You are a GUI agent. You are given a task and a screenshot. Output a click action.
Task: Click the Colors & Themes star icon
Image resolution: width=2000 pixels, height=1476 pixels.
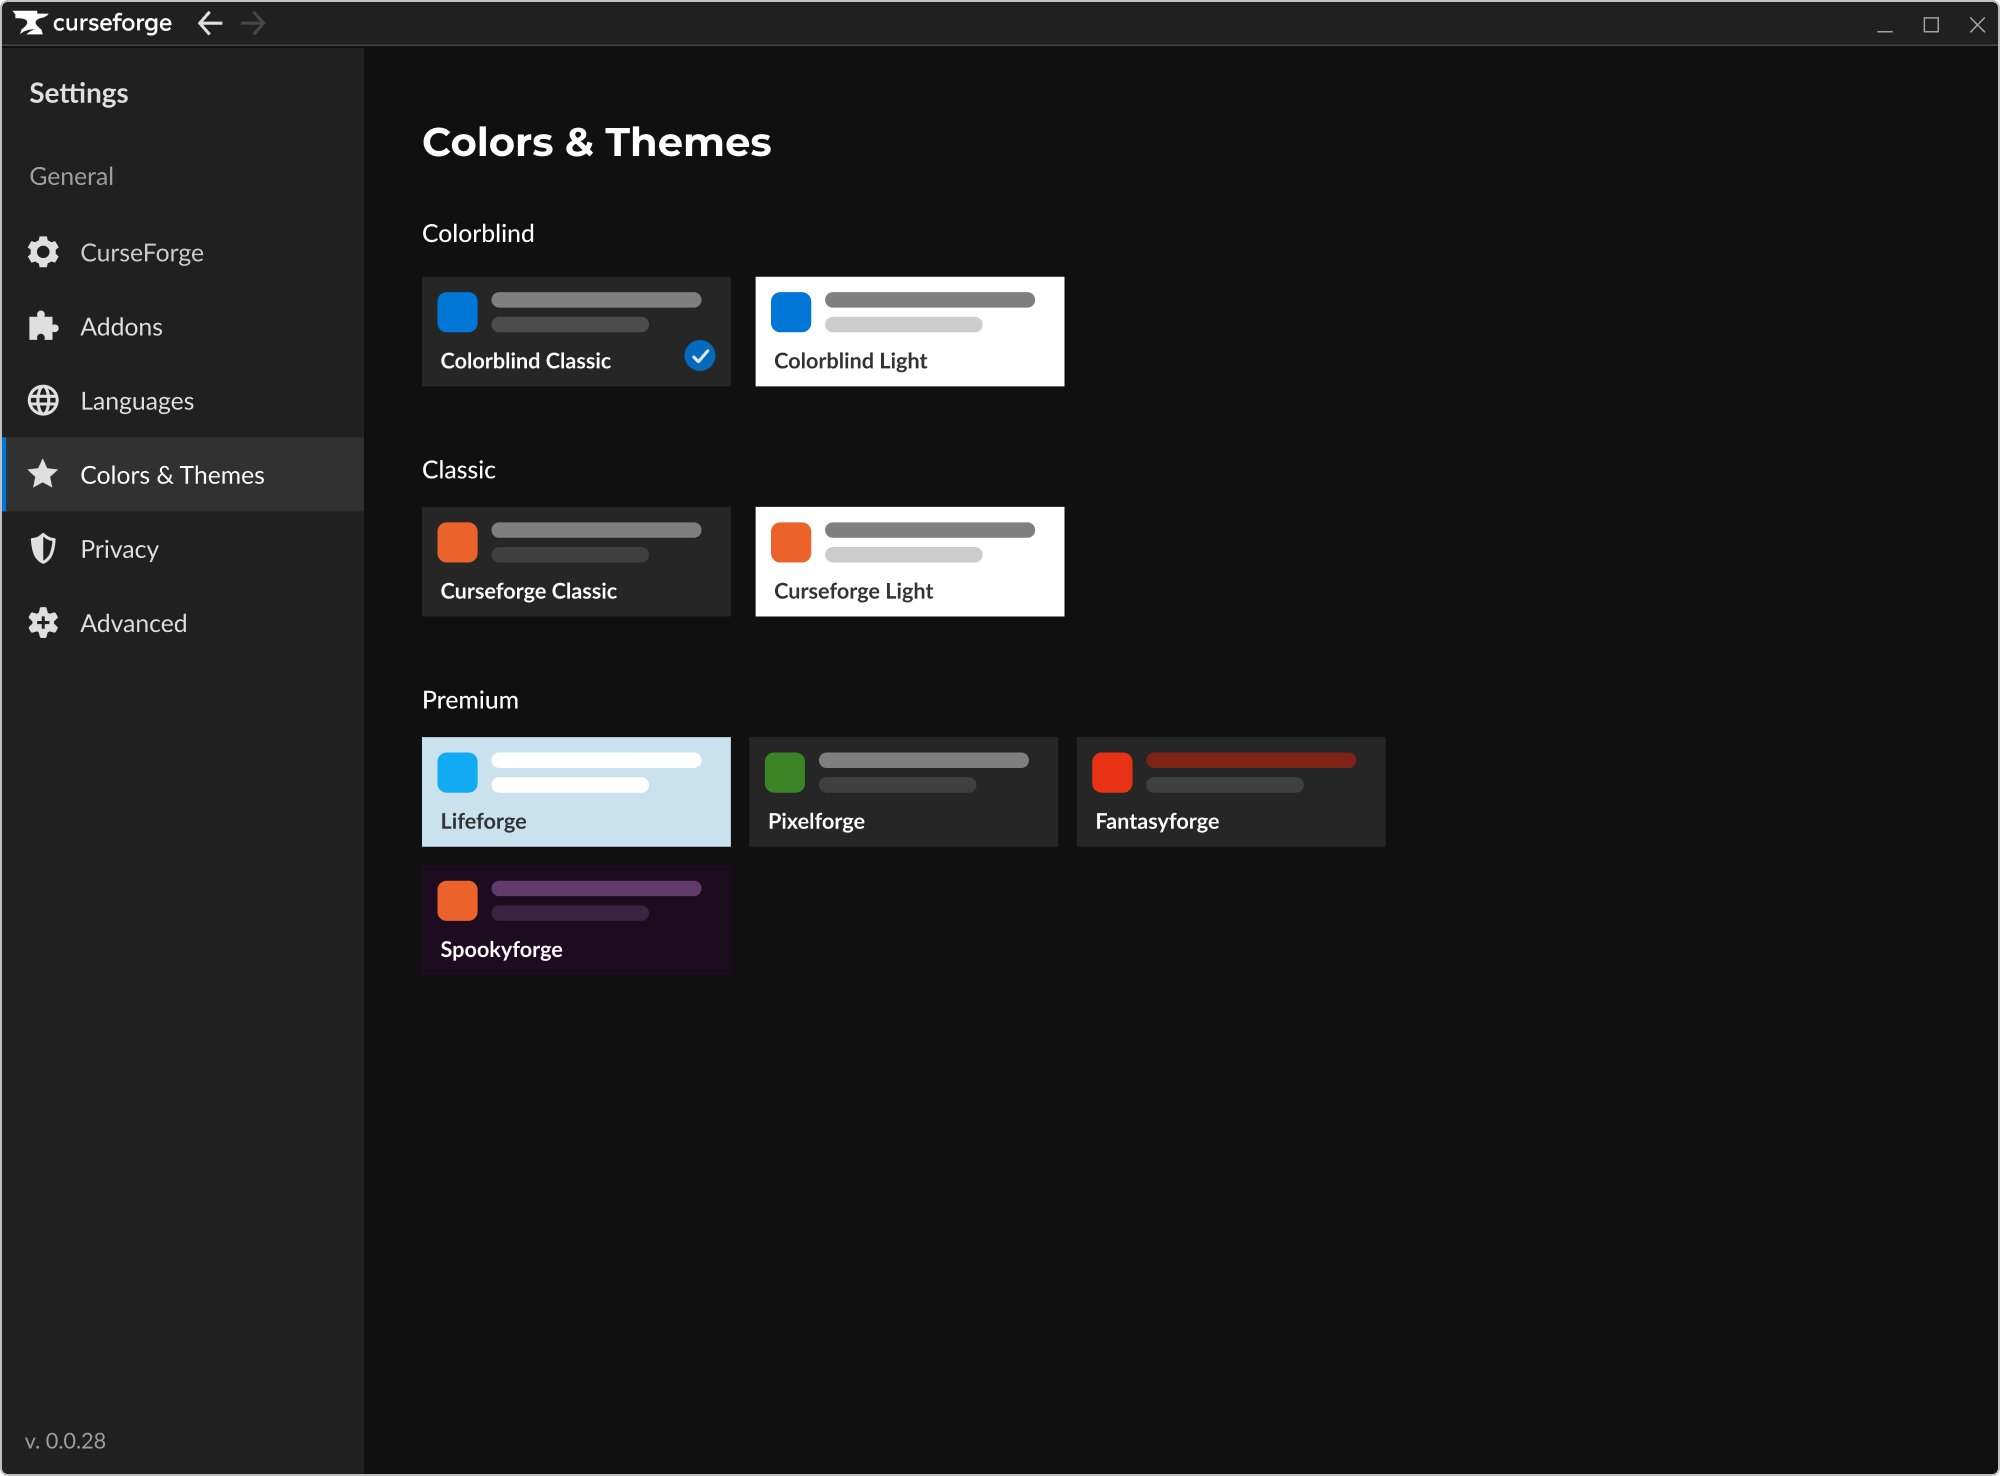coord(43,474)
